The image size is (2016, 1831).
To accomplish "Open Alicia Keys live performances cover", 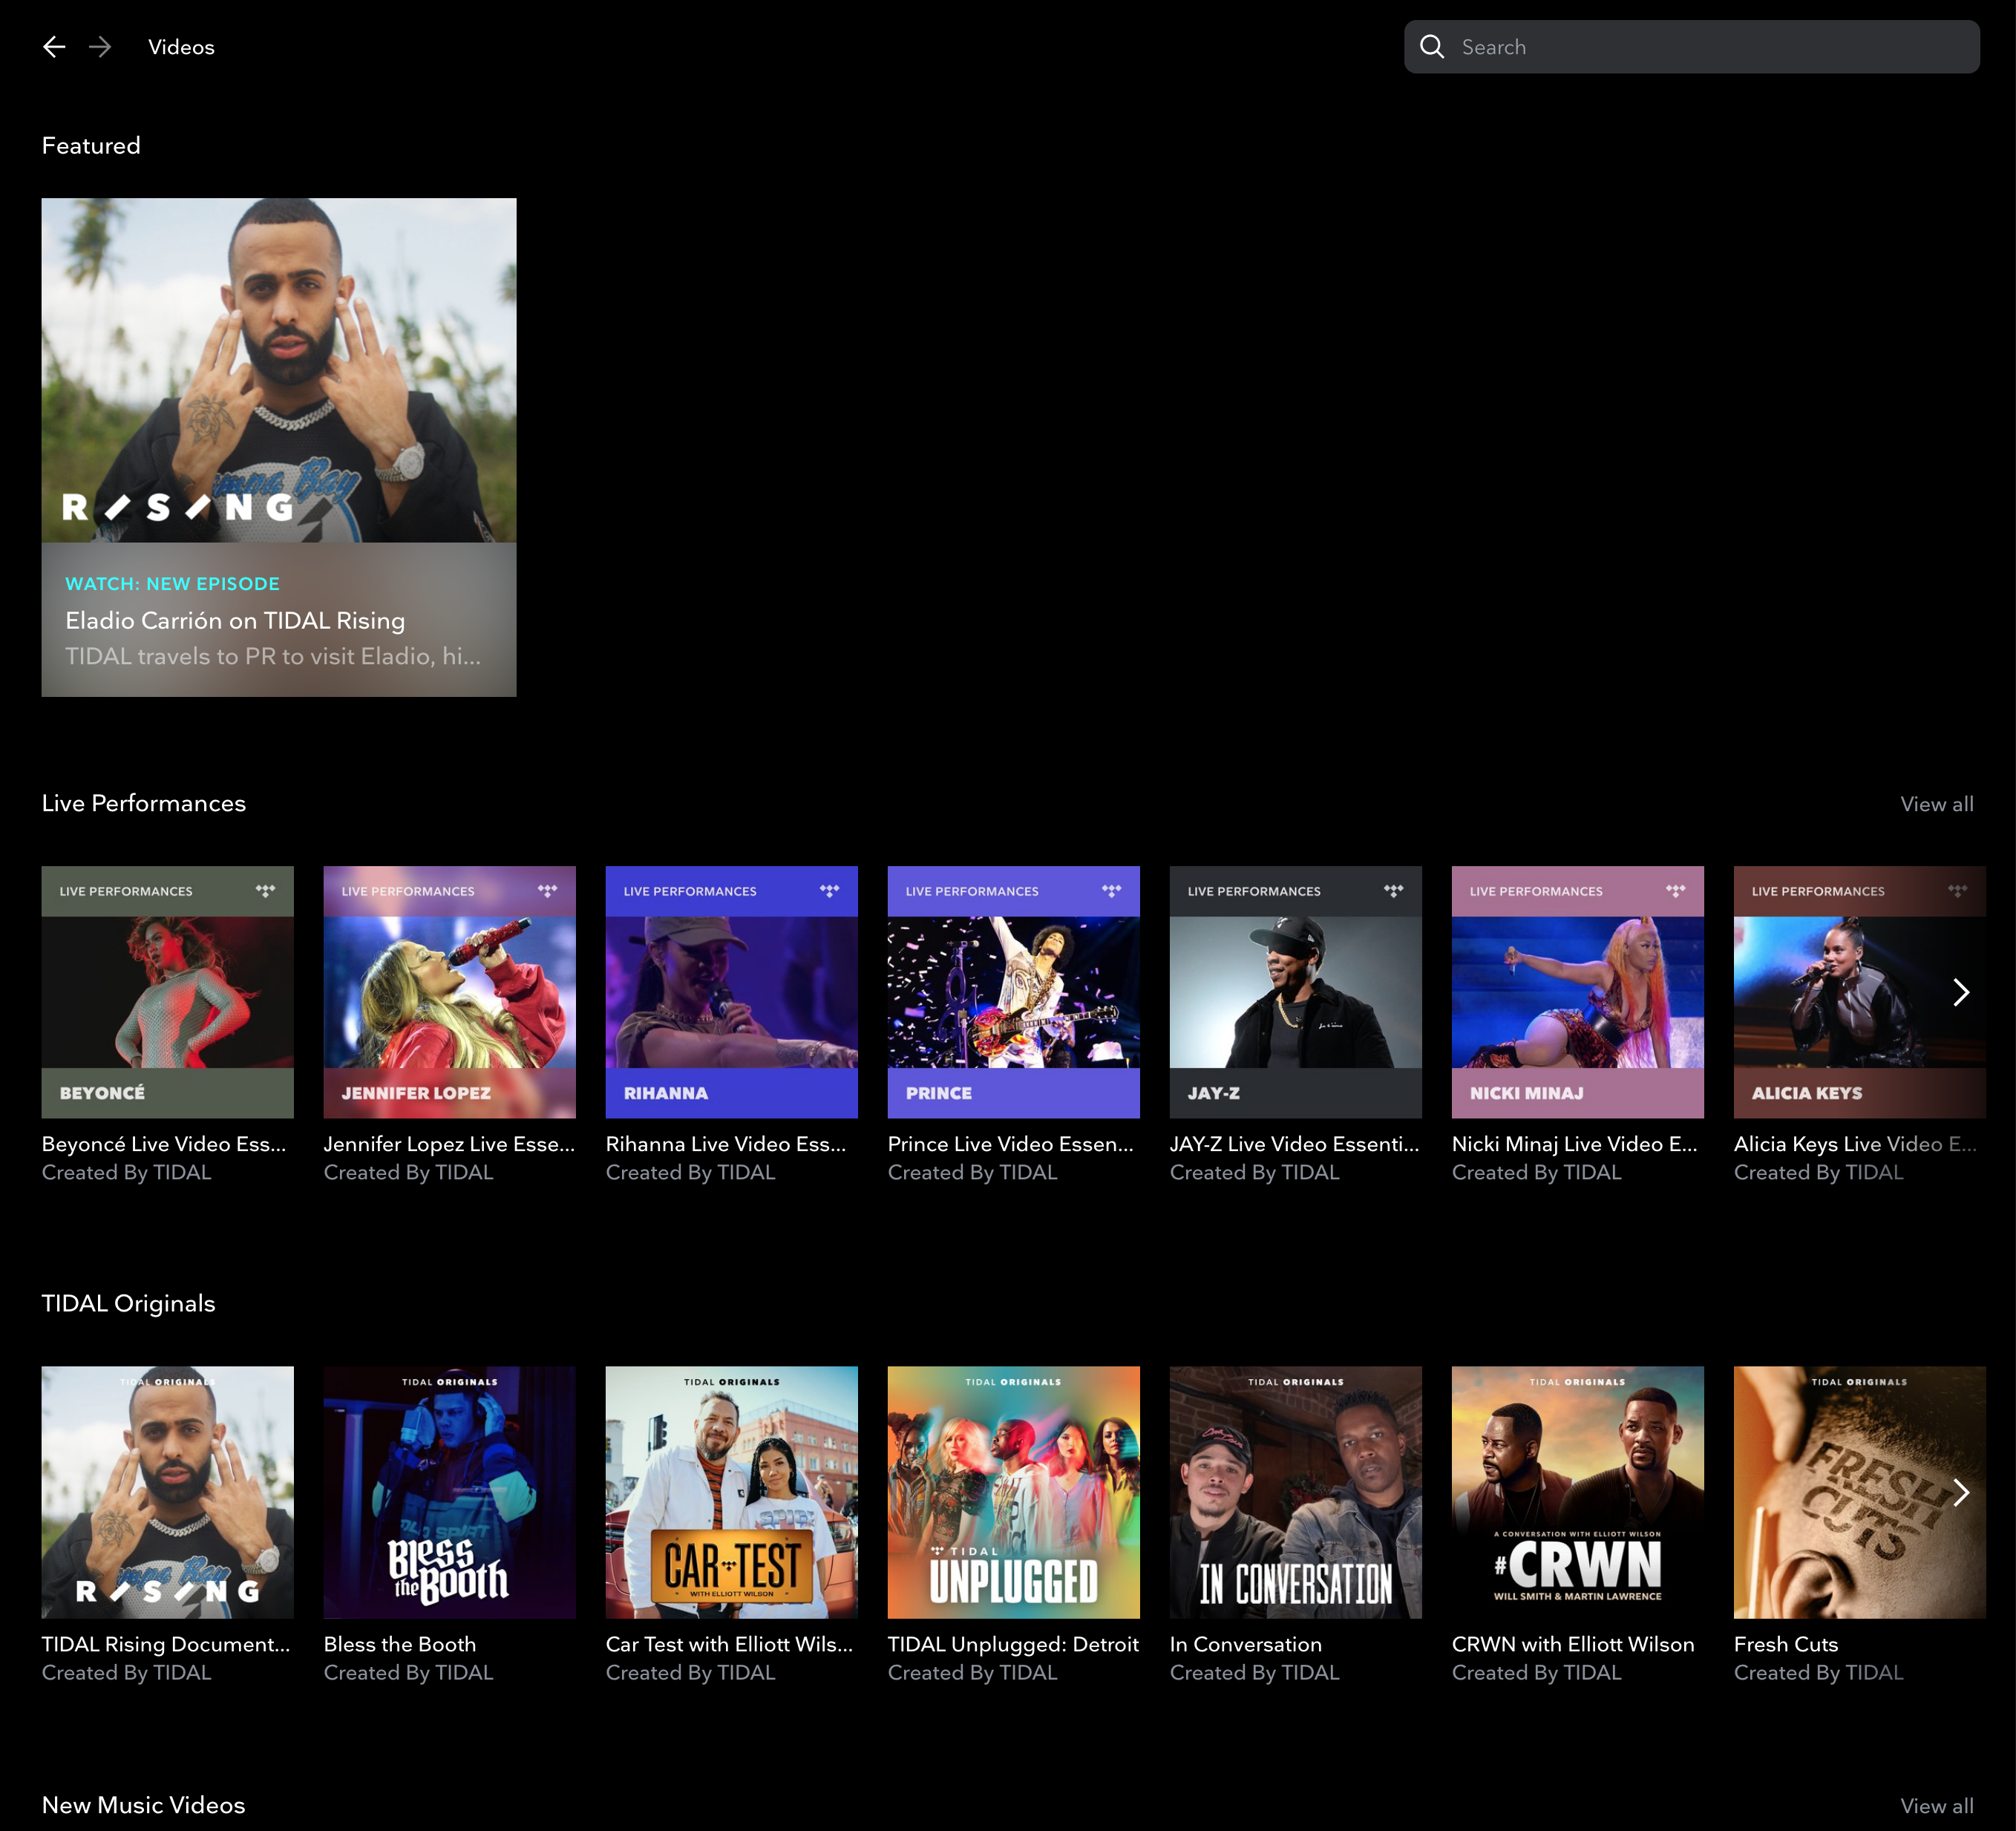I will point(1860,992).
